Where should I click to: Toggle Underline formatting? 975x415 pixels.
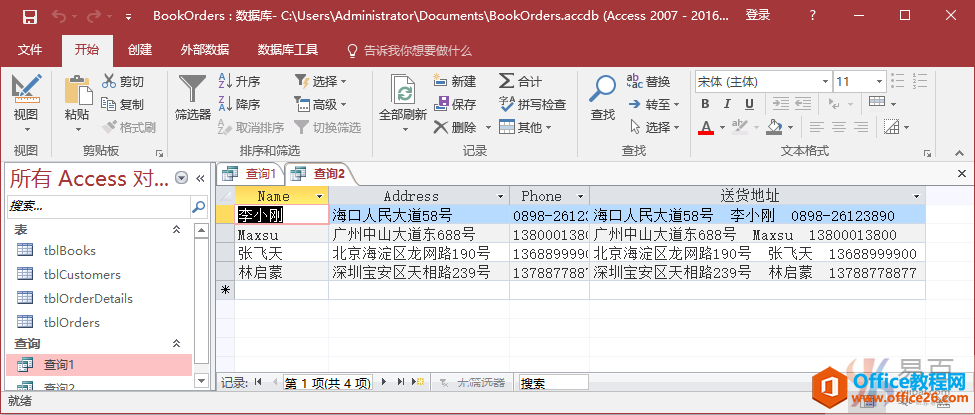(749, 105)
